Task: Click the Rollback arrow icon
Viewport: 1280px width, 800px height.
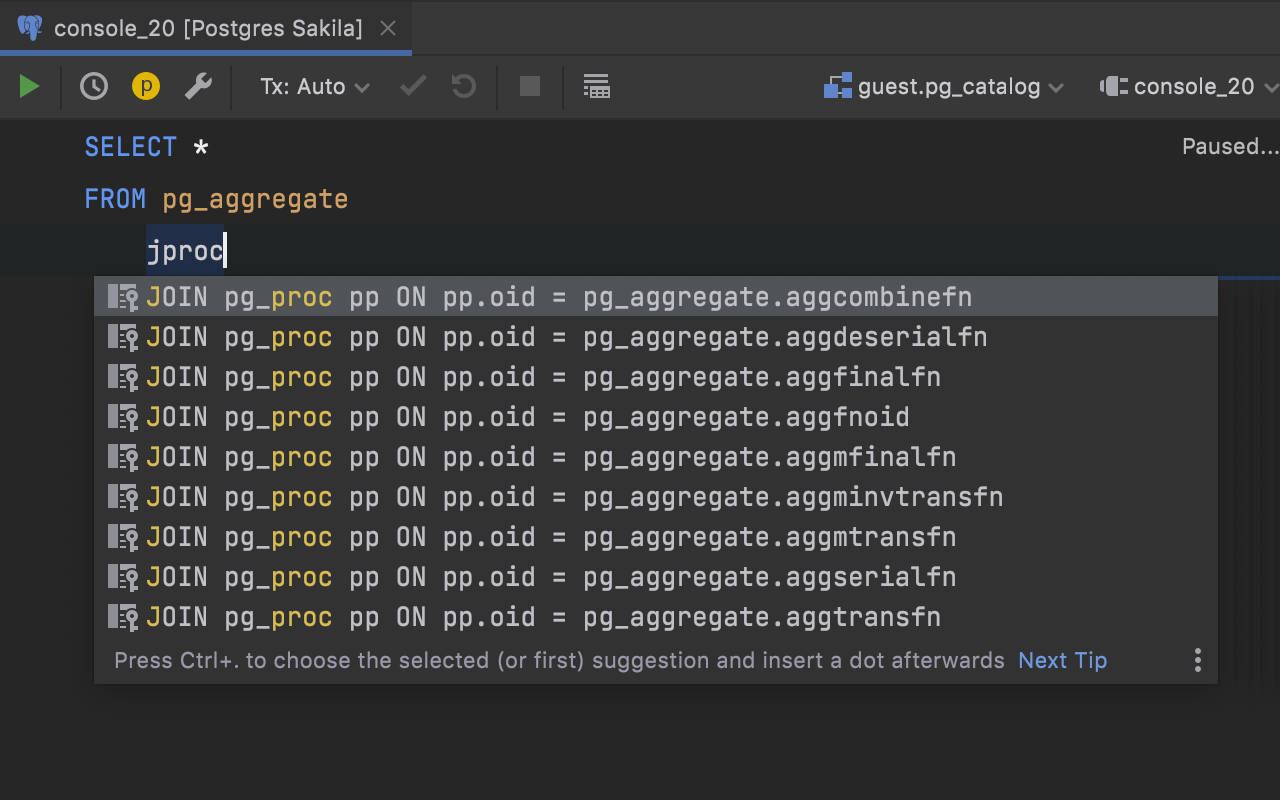Action: (464, 87)
